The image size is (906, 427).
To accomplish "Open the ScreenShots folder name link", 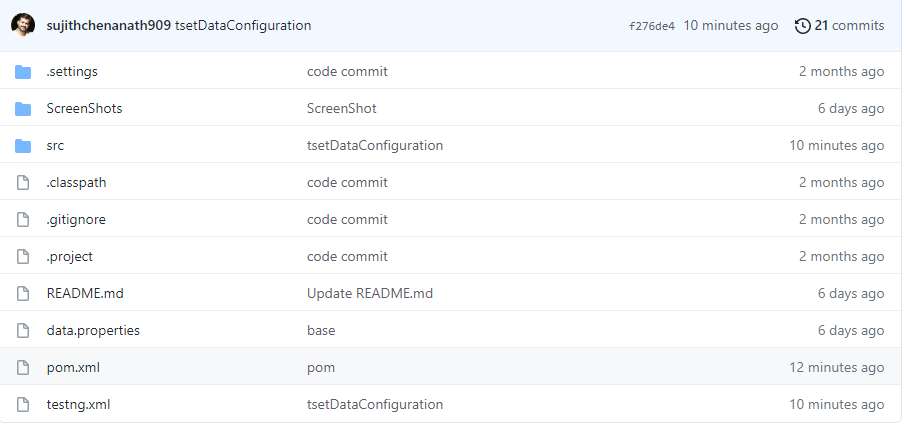I will click(84, 109).
